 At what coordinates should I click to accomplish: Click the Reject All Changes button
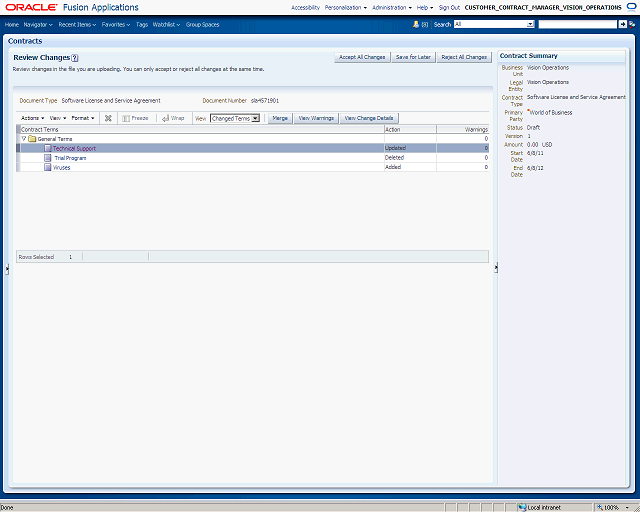pyautogui.click(x=464, y=57)
